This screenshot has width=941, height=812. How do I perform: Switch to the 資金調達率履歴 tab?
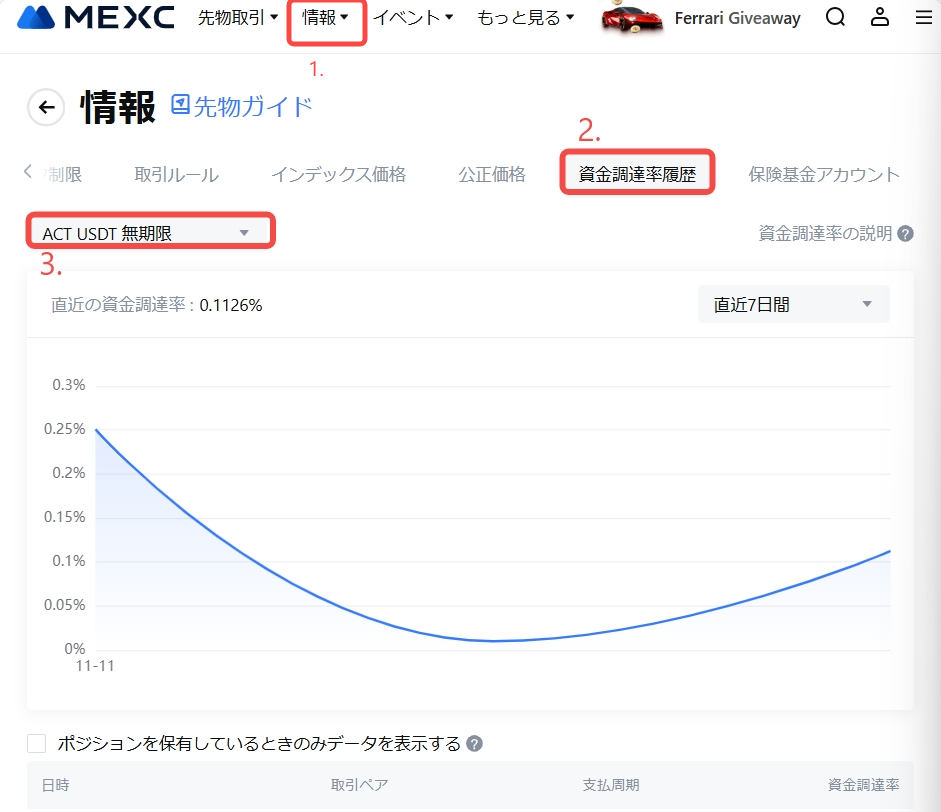tap(637, 175)
